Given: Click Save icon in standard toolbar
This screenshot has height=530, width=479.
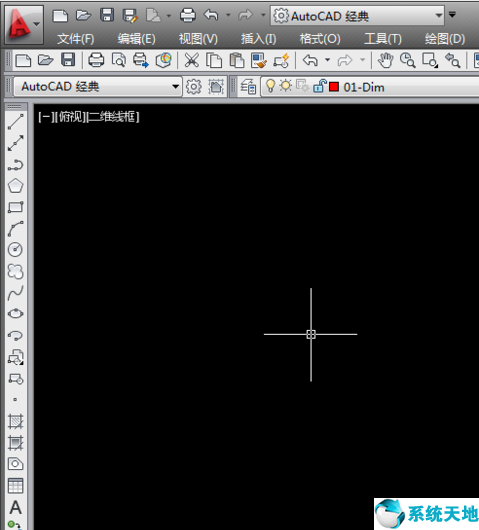Looking at the screenshot, I should pos(68,60).
